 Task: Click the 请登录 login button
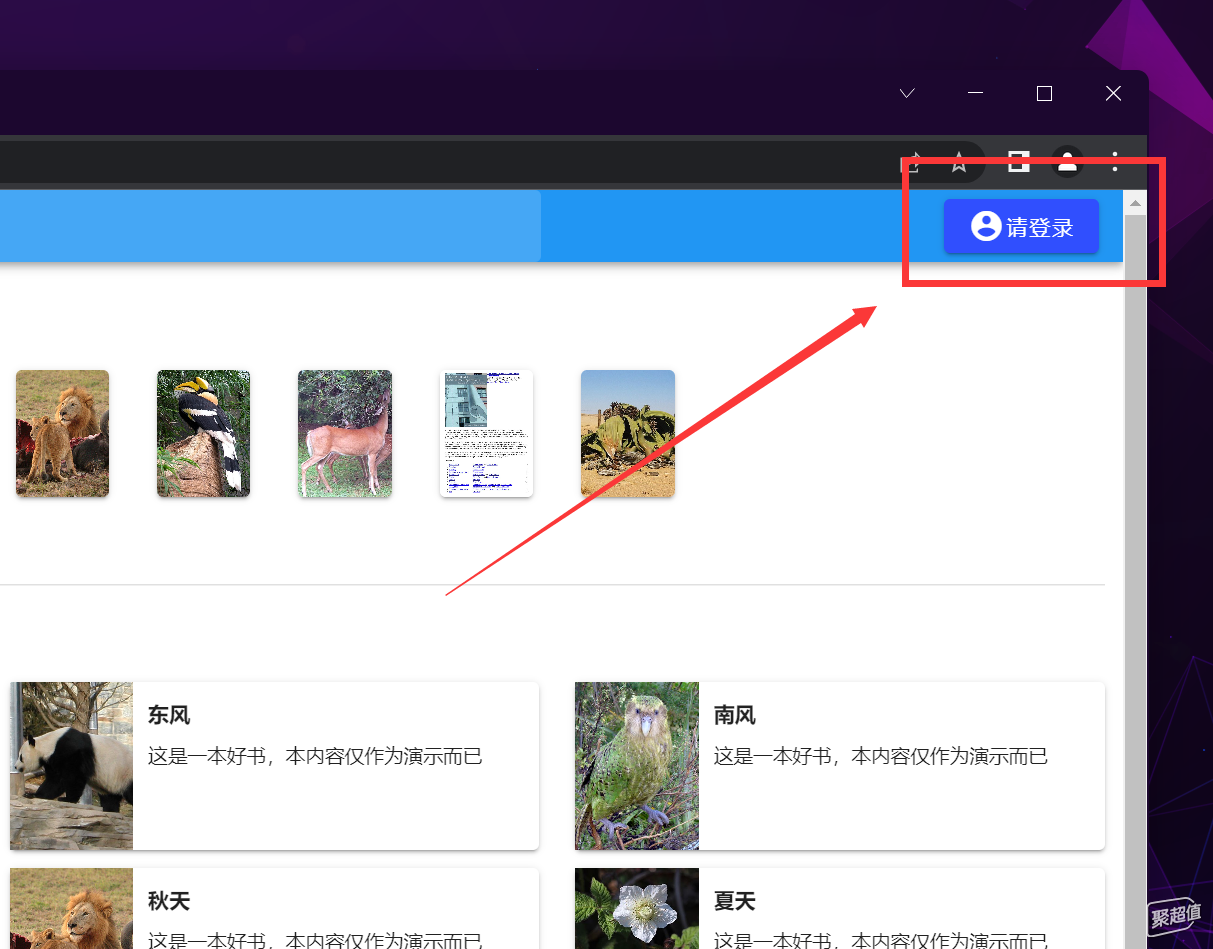pyautogui.click(x=1021, y=227)
